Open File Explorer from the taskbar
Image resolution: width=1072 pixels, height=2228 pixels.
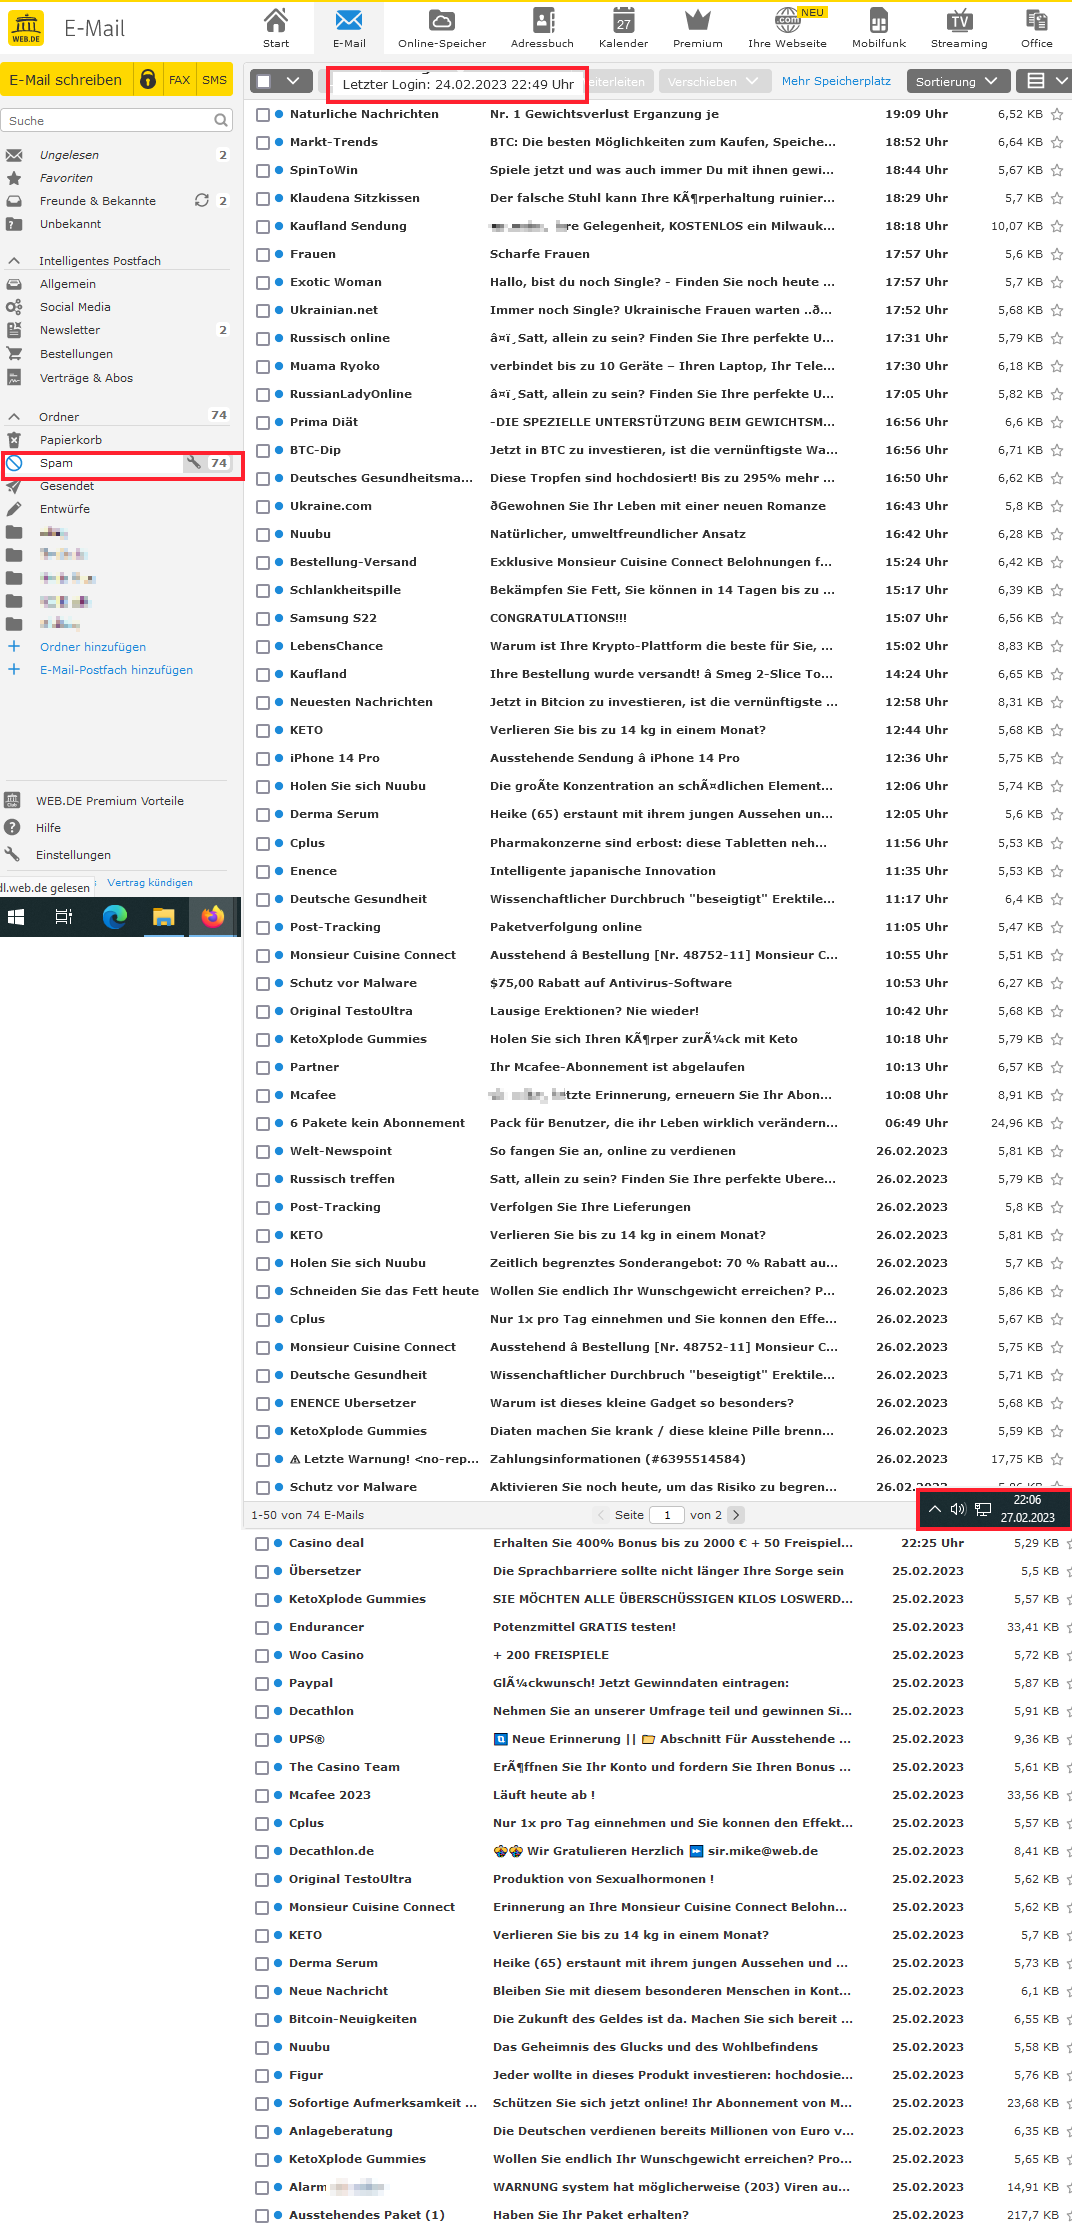coord(164,917)
